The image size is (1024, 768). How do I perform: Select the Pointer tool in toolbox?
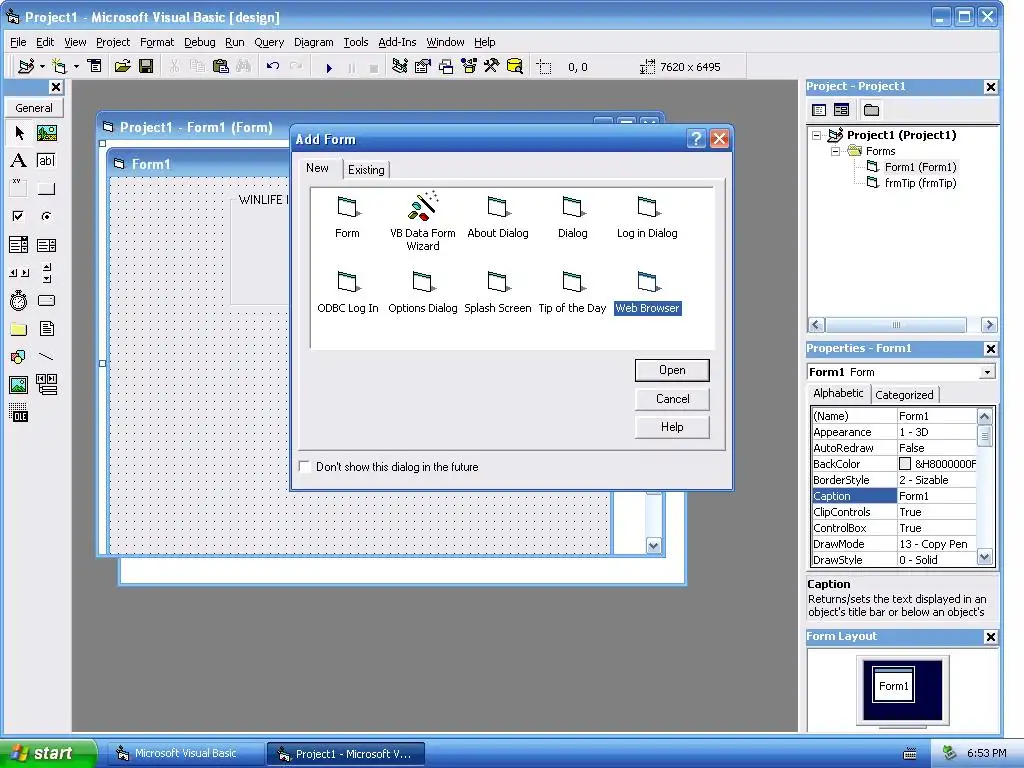[x=19, y=133]
